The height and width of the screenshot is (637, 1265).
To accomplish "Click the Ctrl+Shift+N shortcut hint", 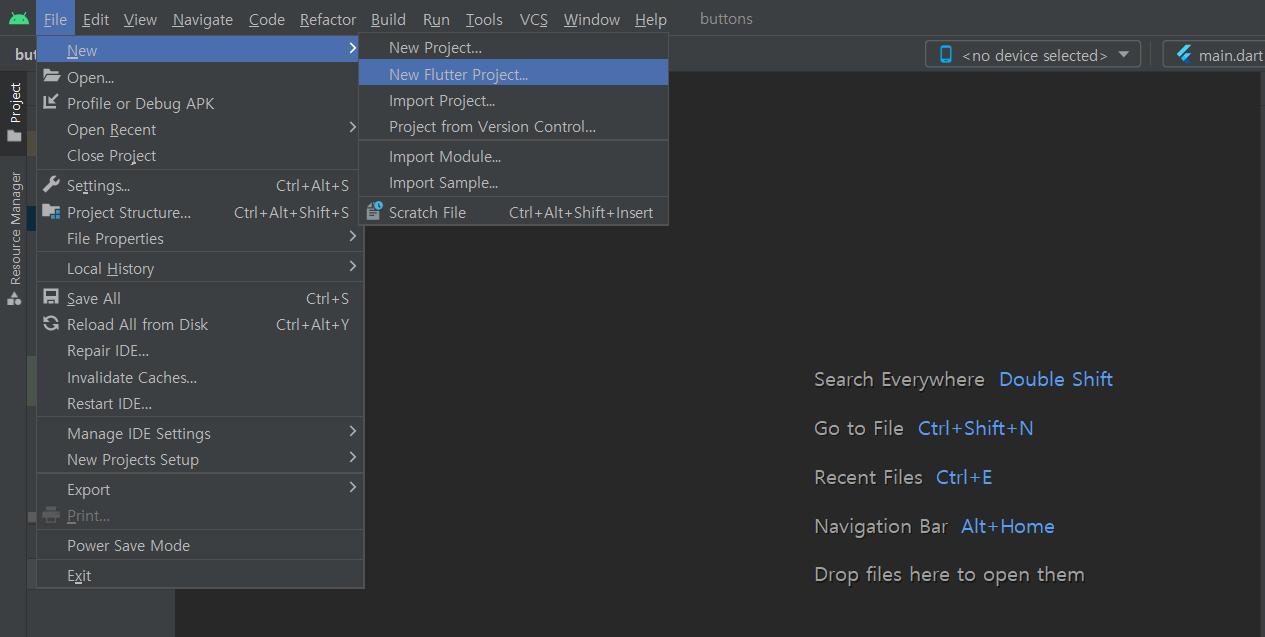I will click(x=976, y=428).
